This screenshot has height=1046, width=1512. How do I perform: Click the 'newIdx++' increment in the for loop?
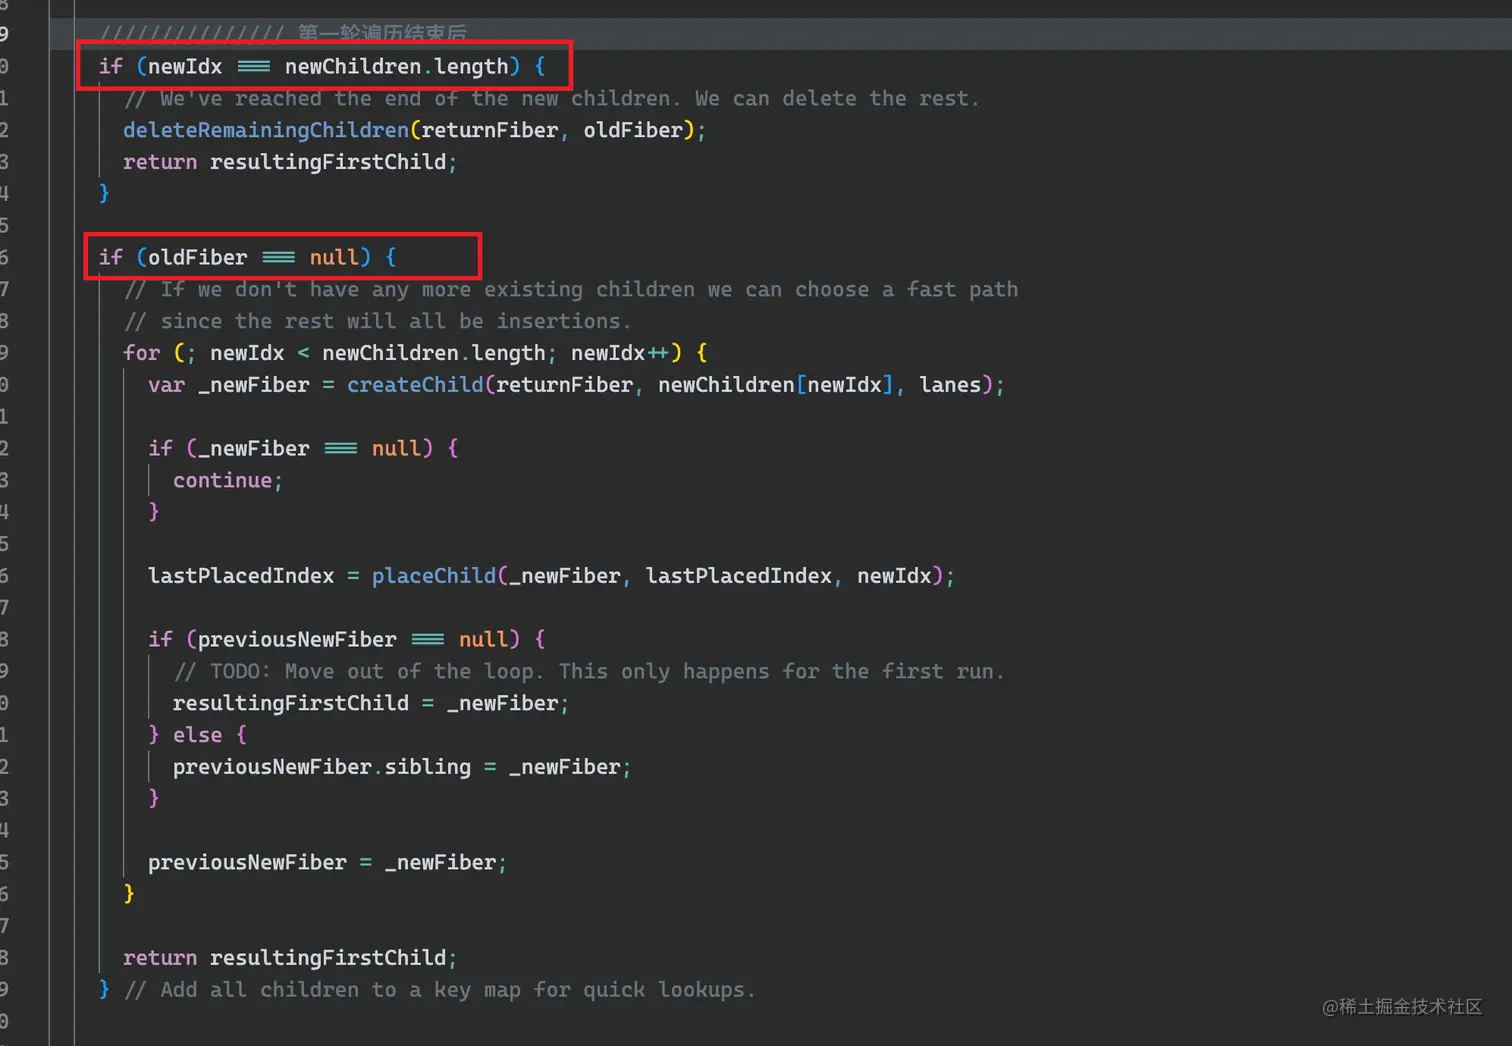(620, 353)
